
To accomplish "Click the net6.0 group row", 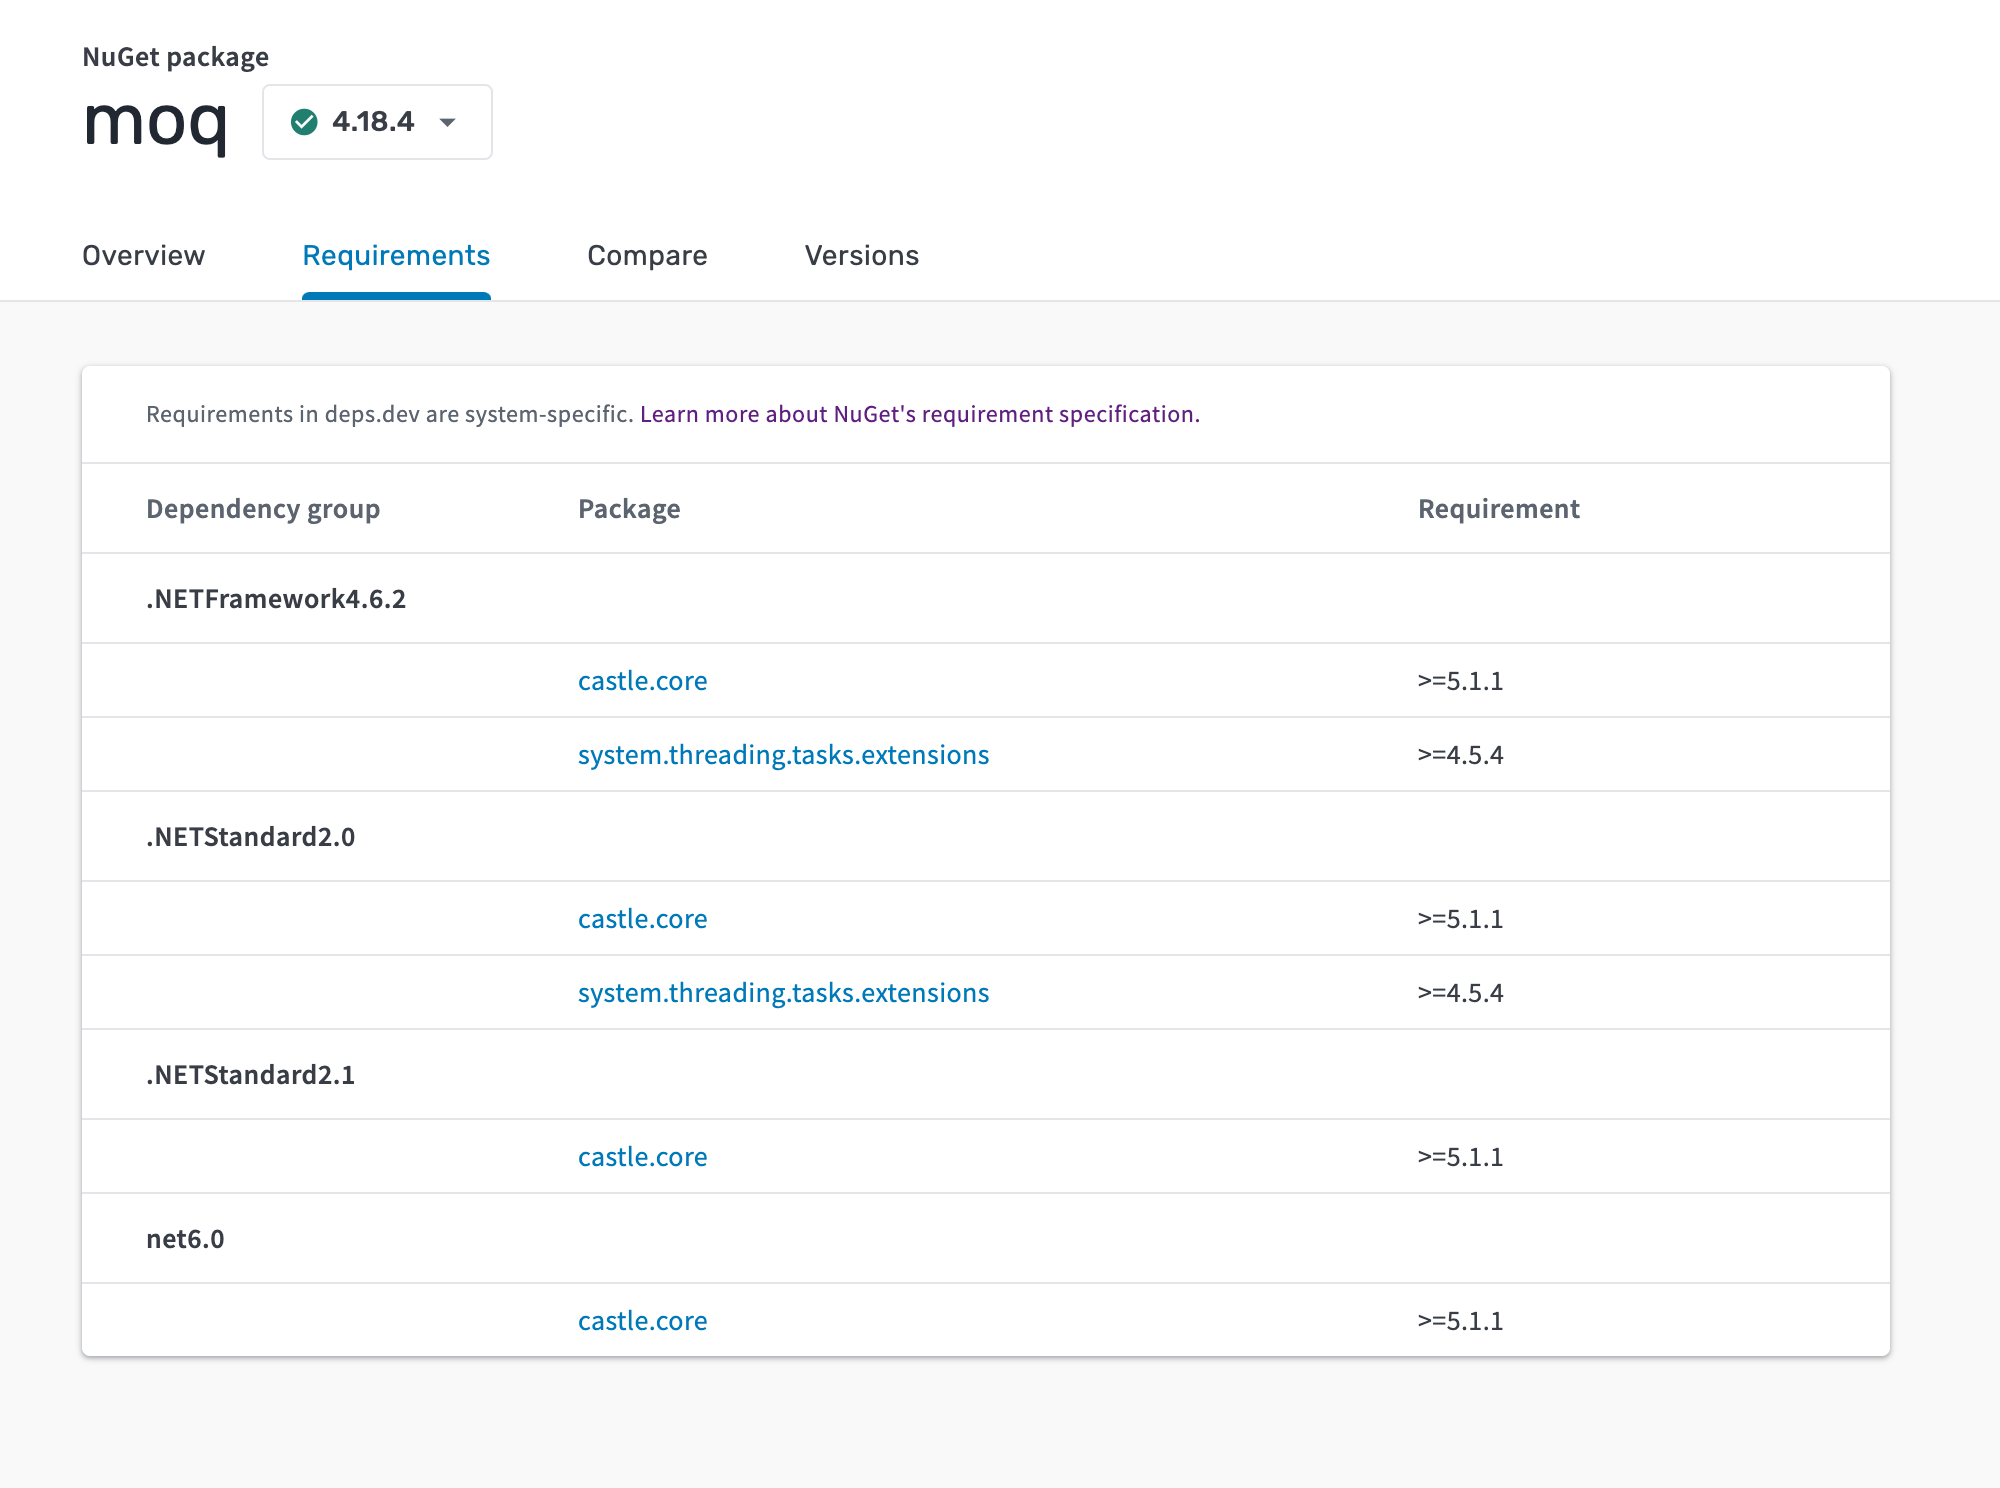I will [x=986, y=1239].
